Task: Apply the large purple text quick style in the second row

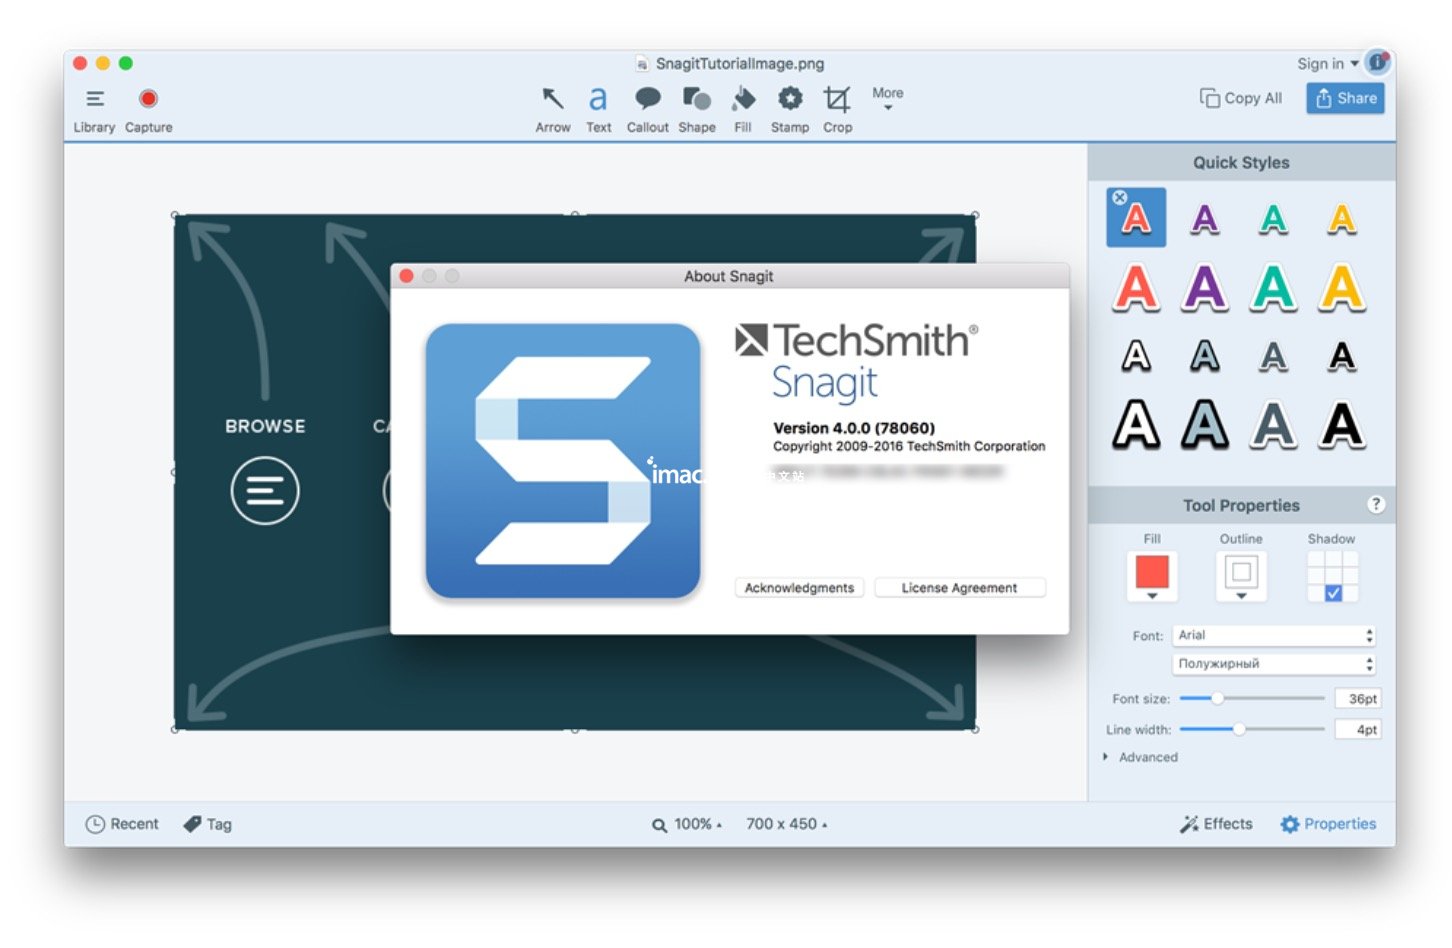Action: click(1205, 288)
